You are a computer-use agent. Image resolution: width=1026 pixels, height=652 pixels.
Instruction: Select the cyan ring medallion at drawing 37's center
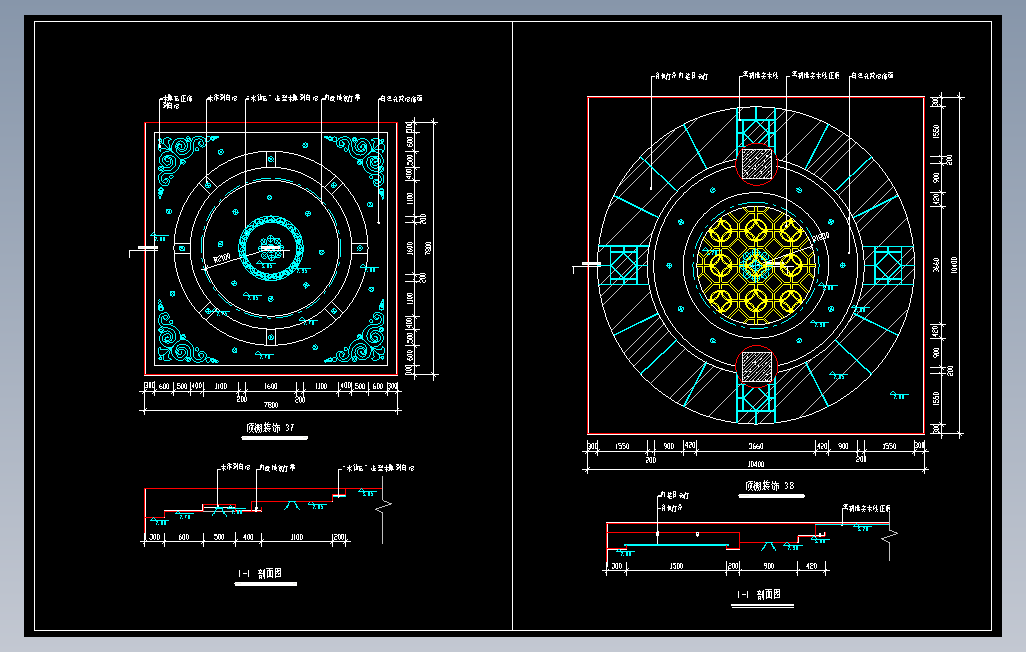point(271,248)
